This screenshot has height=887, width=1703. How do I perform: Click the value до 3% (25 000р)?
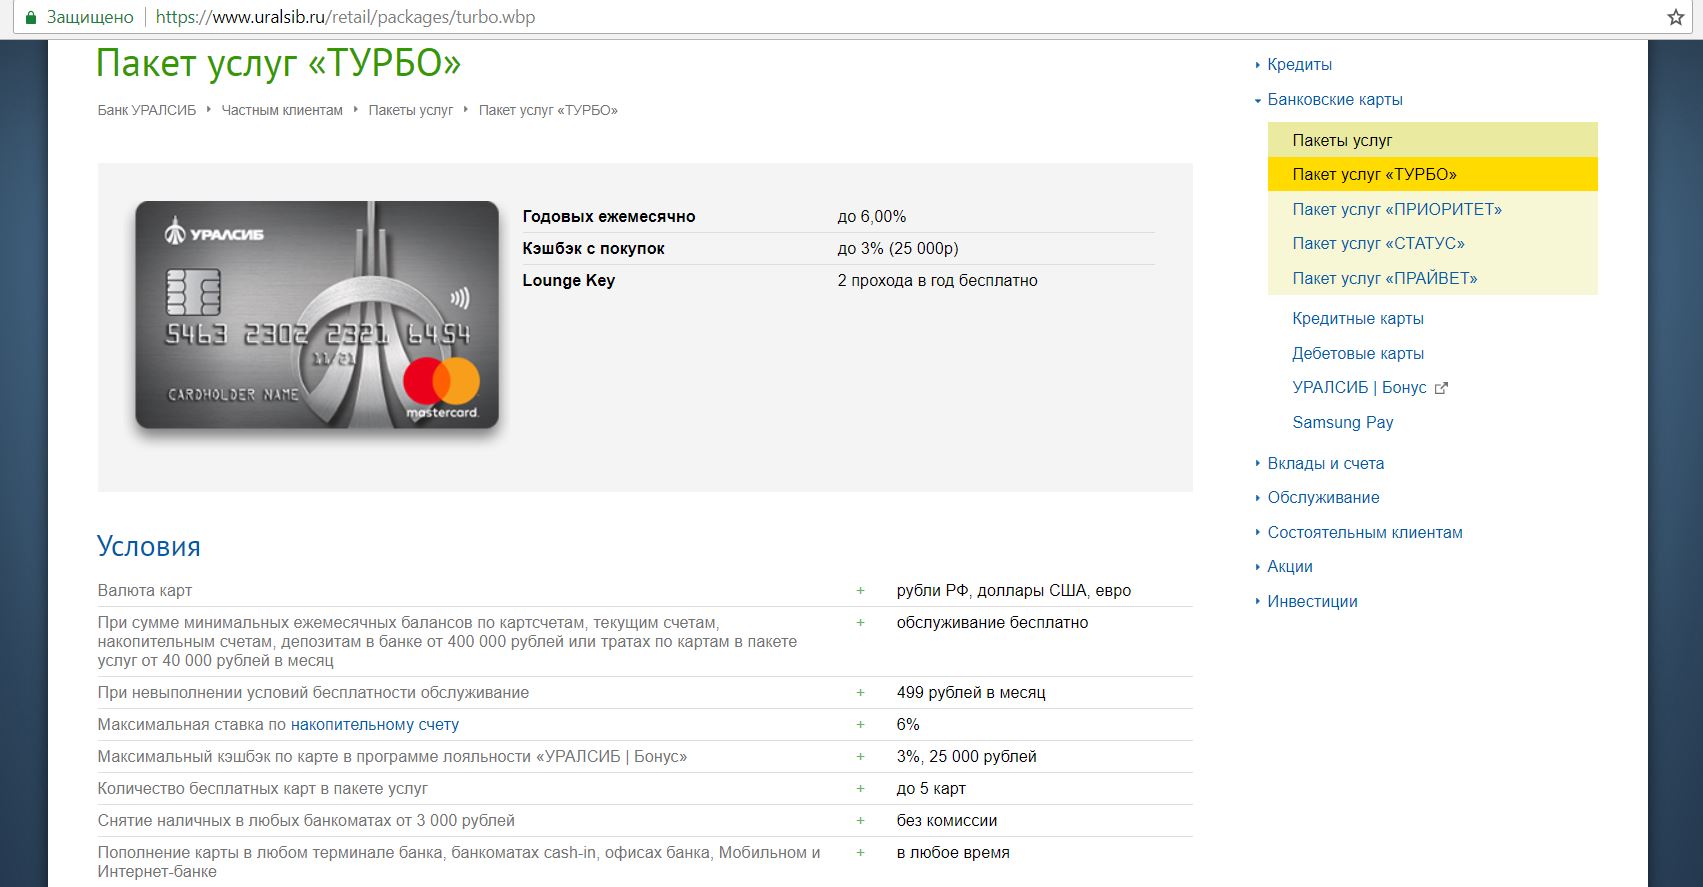898,248
